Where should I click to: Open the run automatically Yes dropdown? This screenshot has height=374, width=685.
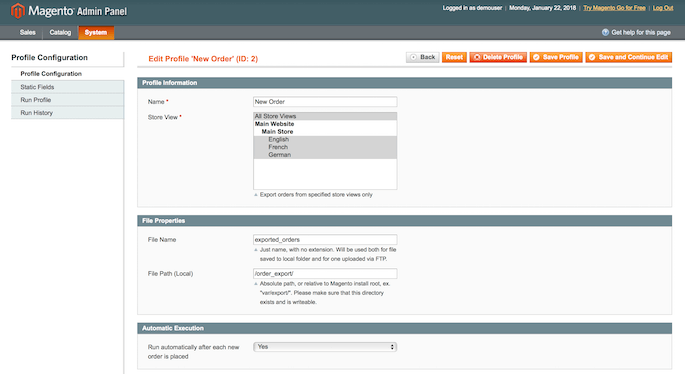click(x=325, y=347)
